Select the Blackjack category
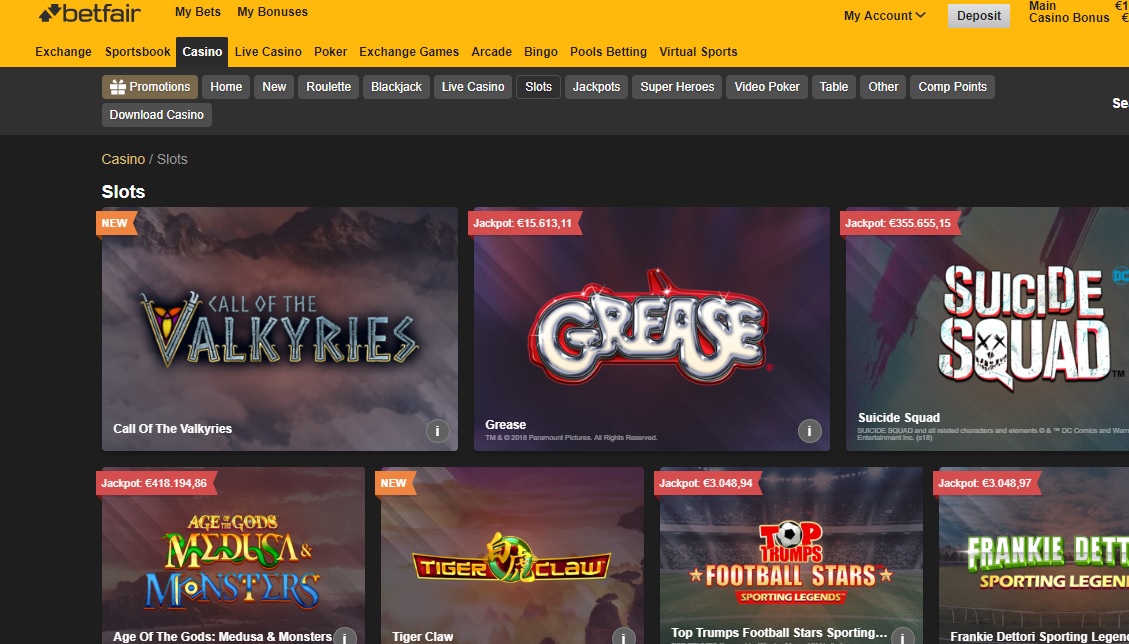The image size is (1129, 644). pyautogui.click(x=396, y=87)
